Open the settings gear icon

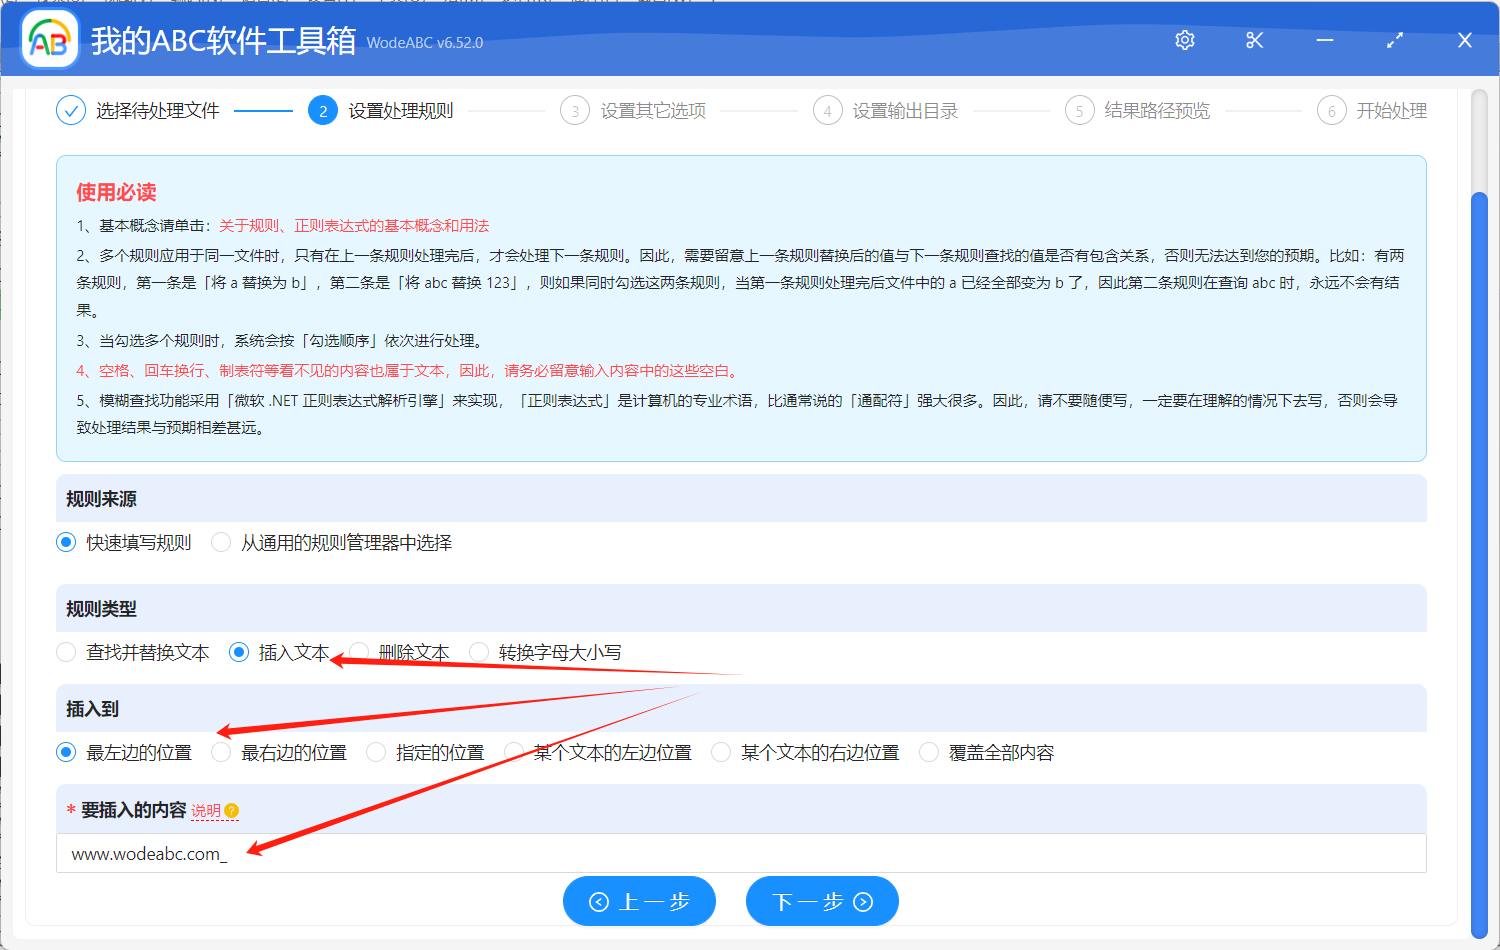click(x=1184, y=40)
